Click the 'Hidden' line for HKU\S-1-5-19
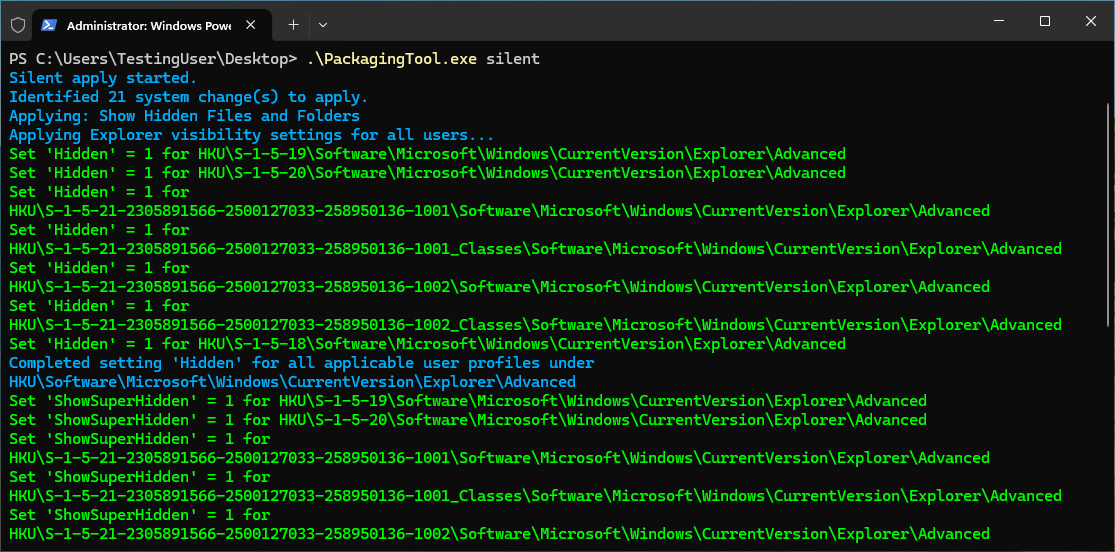Screen dimensions: 1115x552 coord(427,154)
